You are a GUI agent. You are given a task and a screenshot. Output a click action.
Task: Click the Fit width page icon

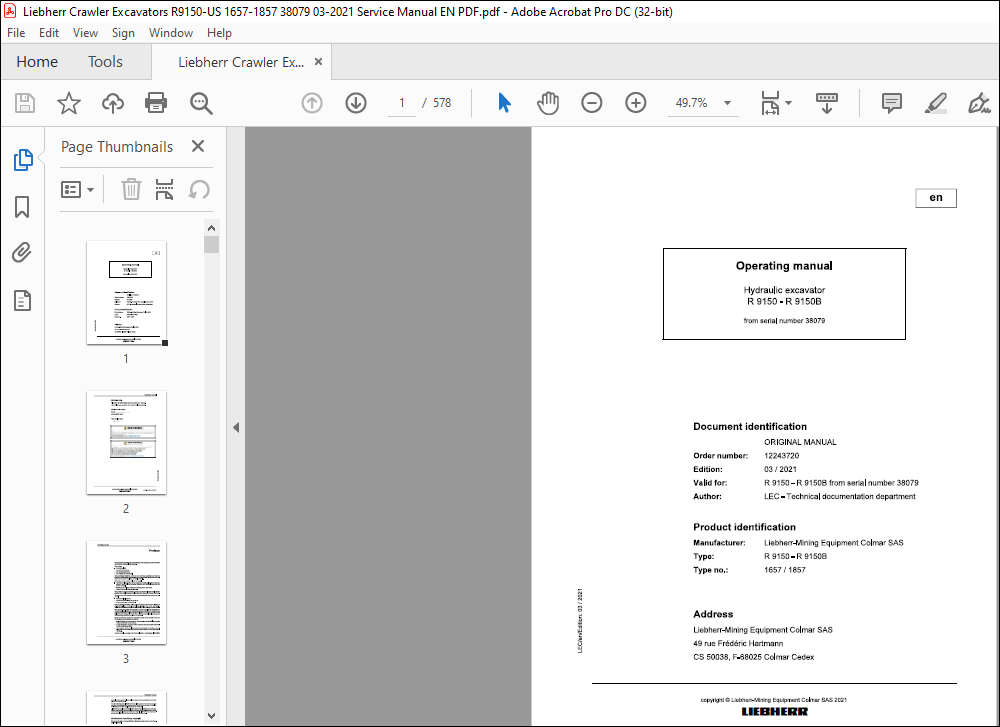[770, 103]
